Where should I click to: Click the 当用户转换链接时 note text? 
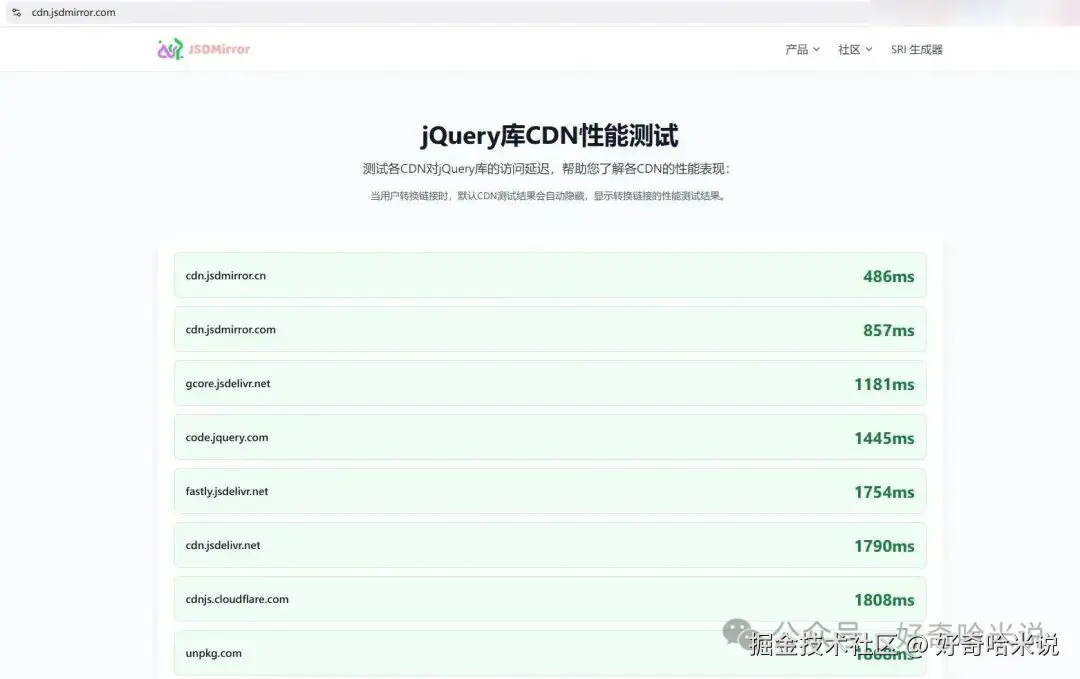(548, 196)
